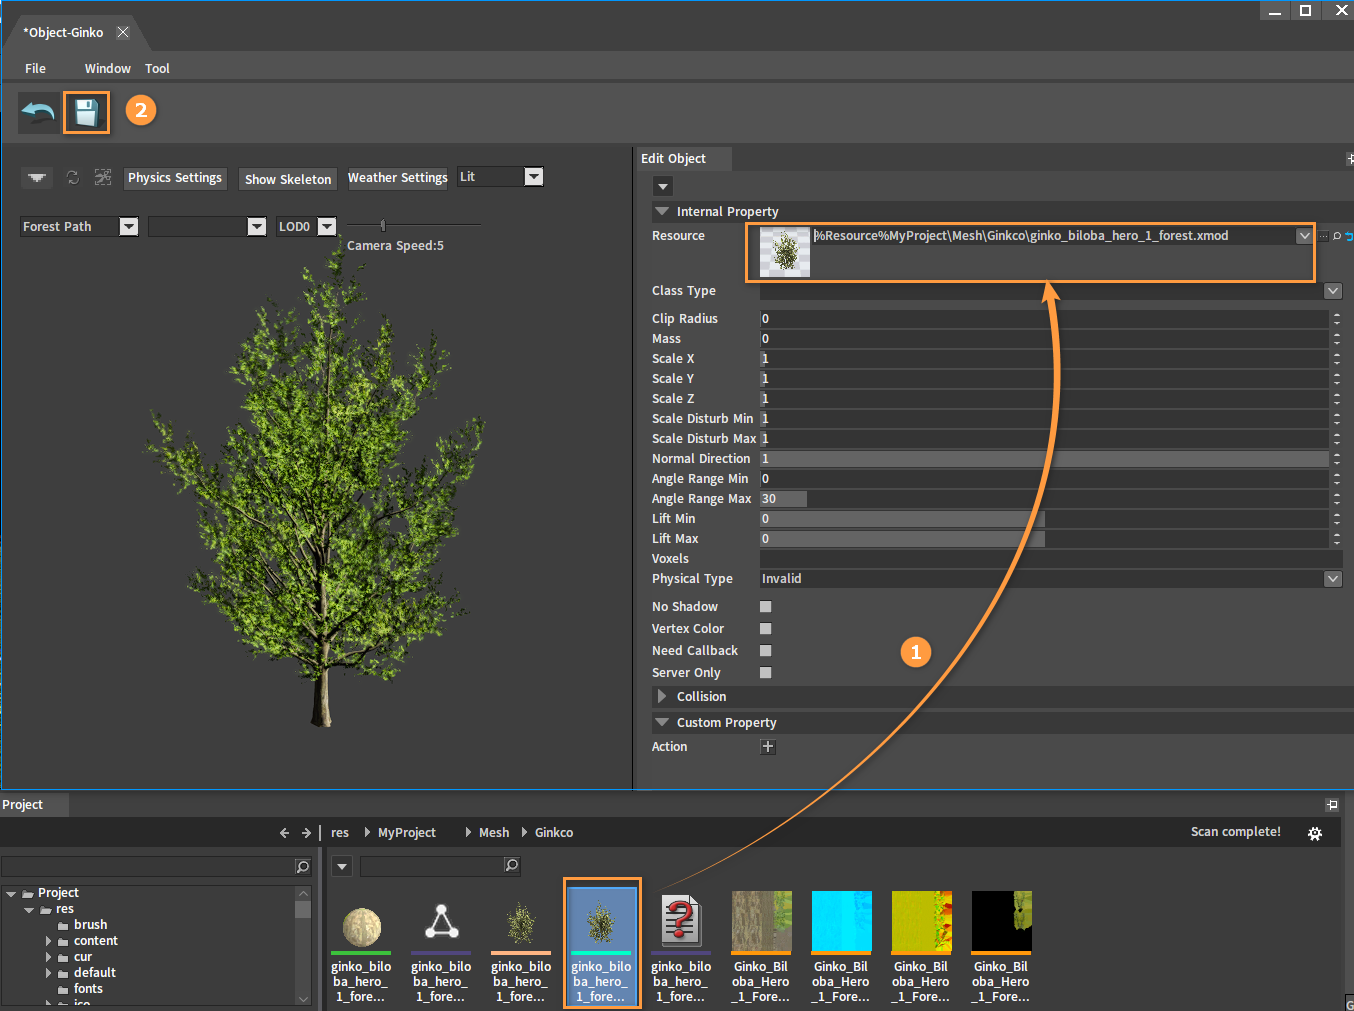Open the asset browser filter dropdown arrow
1354x1011 pixels.
(x=342, y=866)
